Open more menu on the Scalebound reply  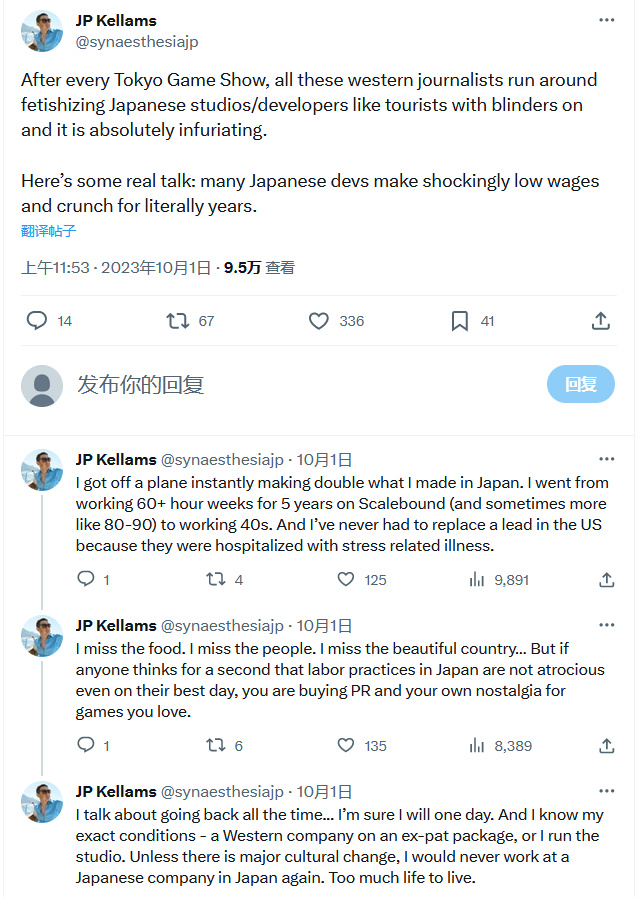pos(607,460)
